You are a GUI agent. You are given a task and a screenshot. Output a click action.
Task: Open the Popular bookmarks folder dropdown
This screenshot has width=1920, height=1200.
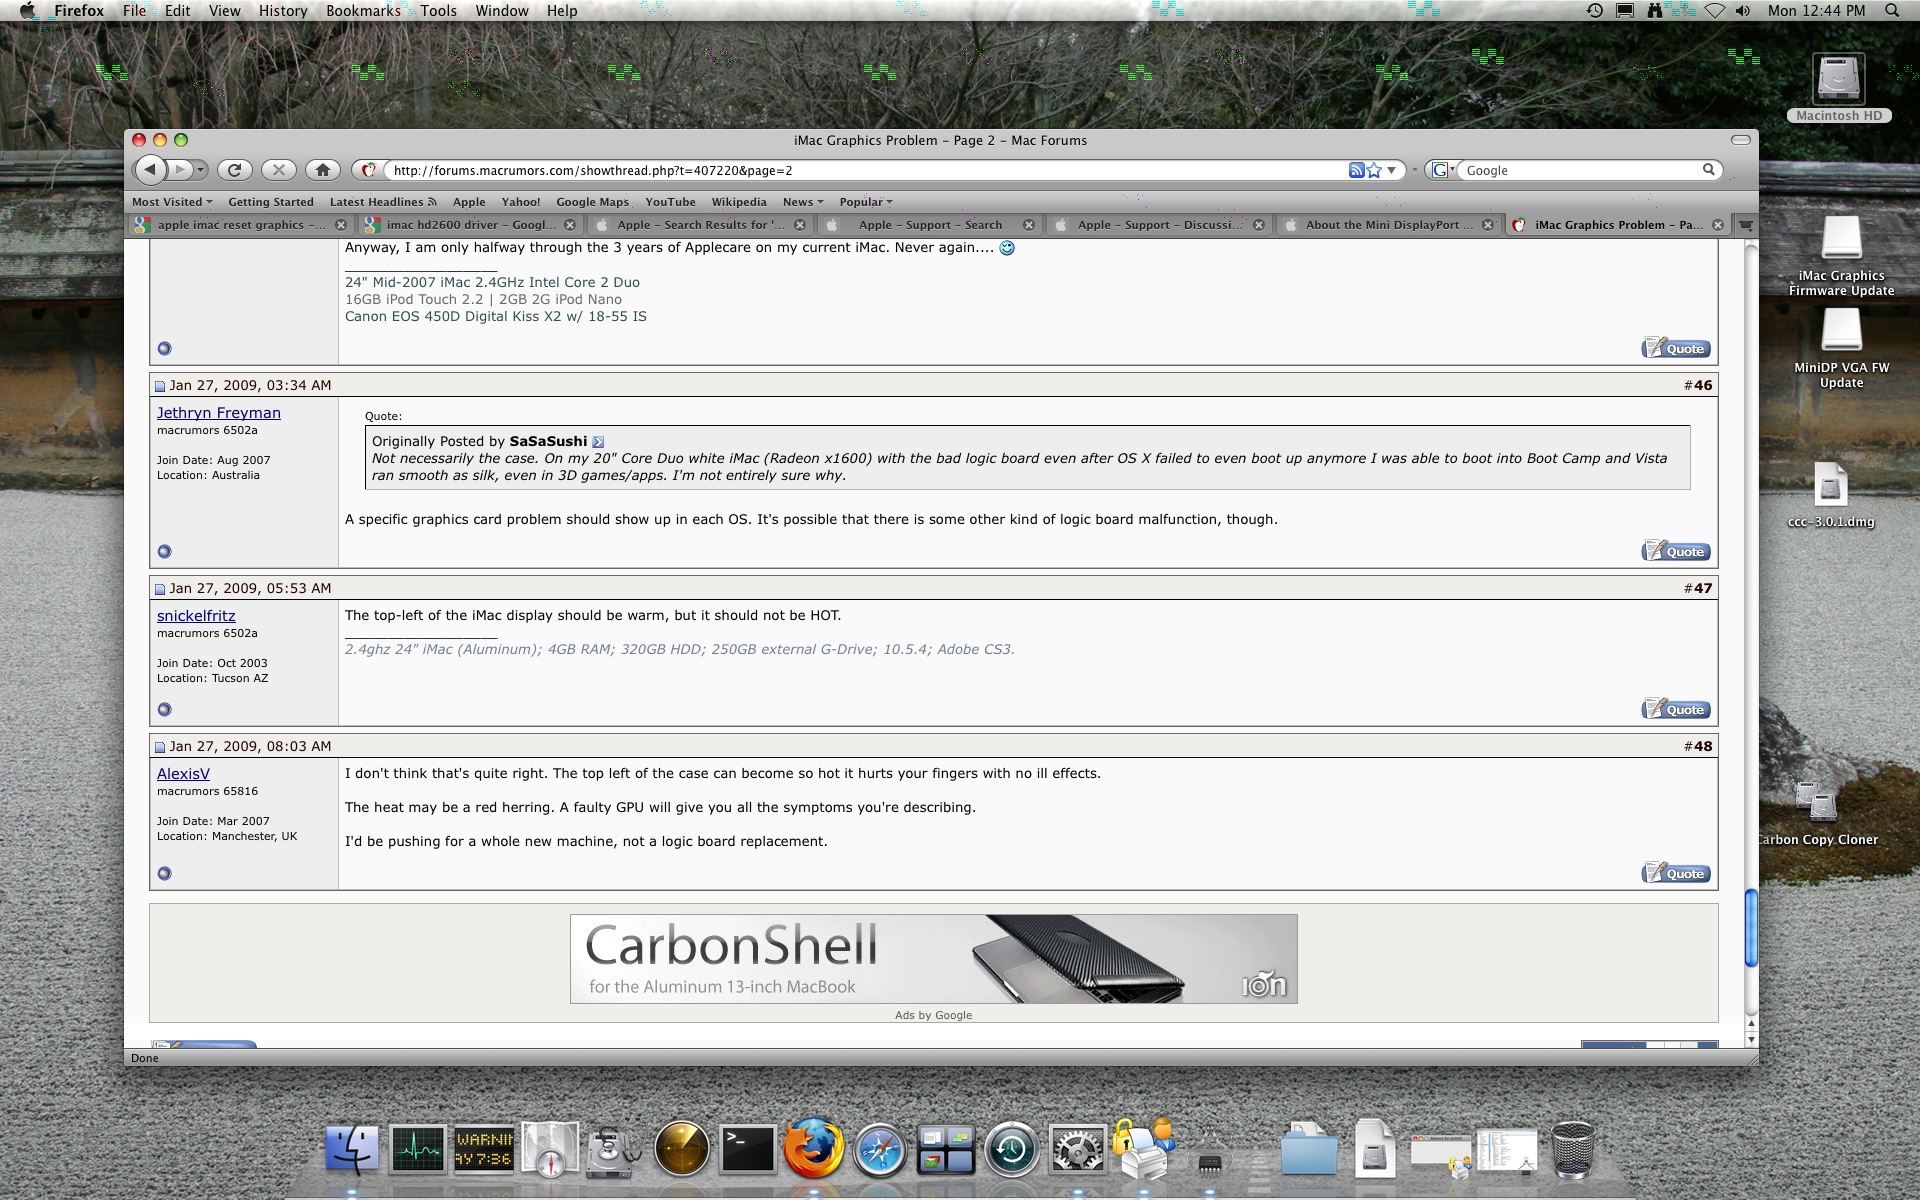coord(866,202)
